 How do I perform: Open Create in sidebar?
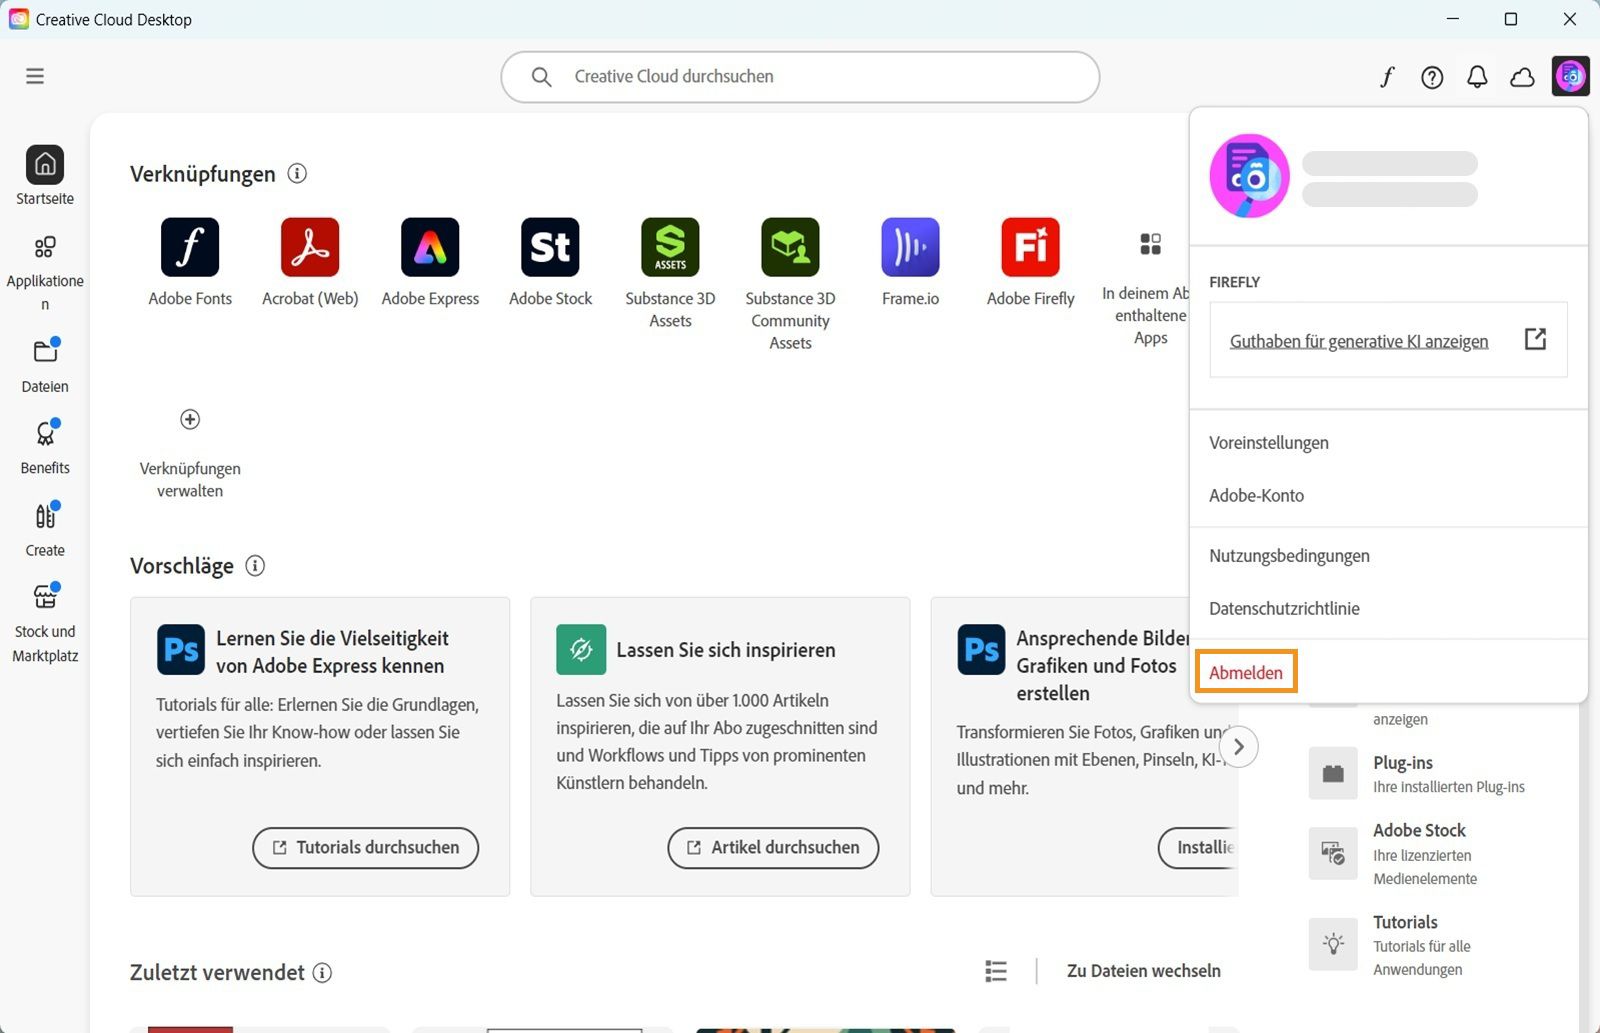pos(45,529)
